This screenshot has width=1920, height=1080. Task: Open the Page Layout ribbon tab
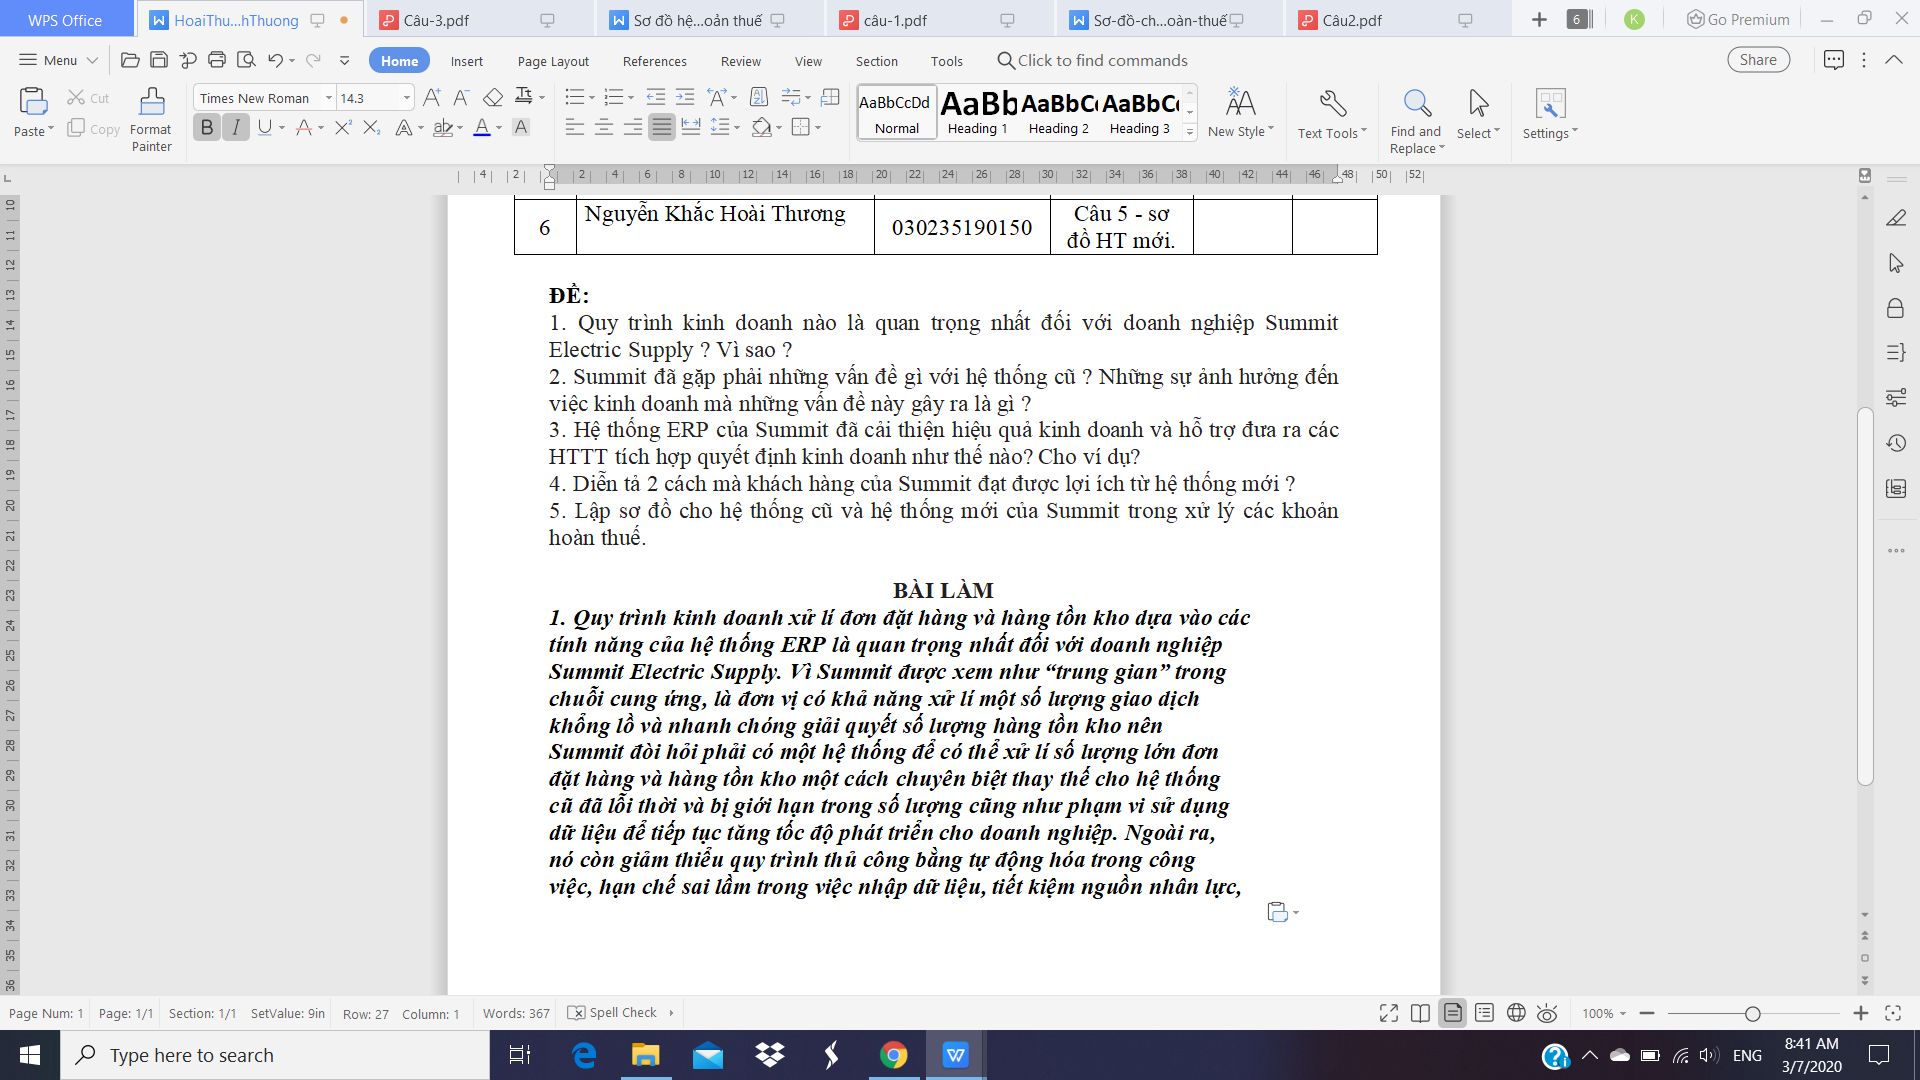pyautogui.click(x=553, y=61)
